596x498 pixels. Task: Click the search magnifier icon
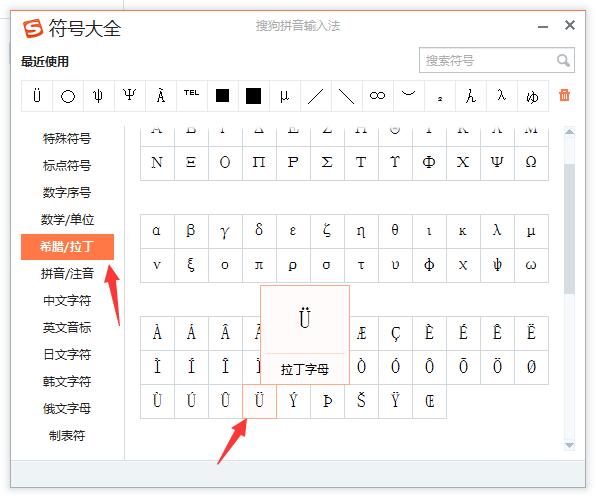[x=563, y=60]
